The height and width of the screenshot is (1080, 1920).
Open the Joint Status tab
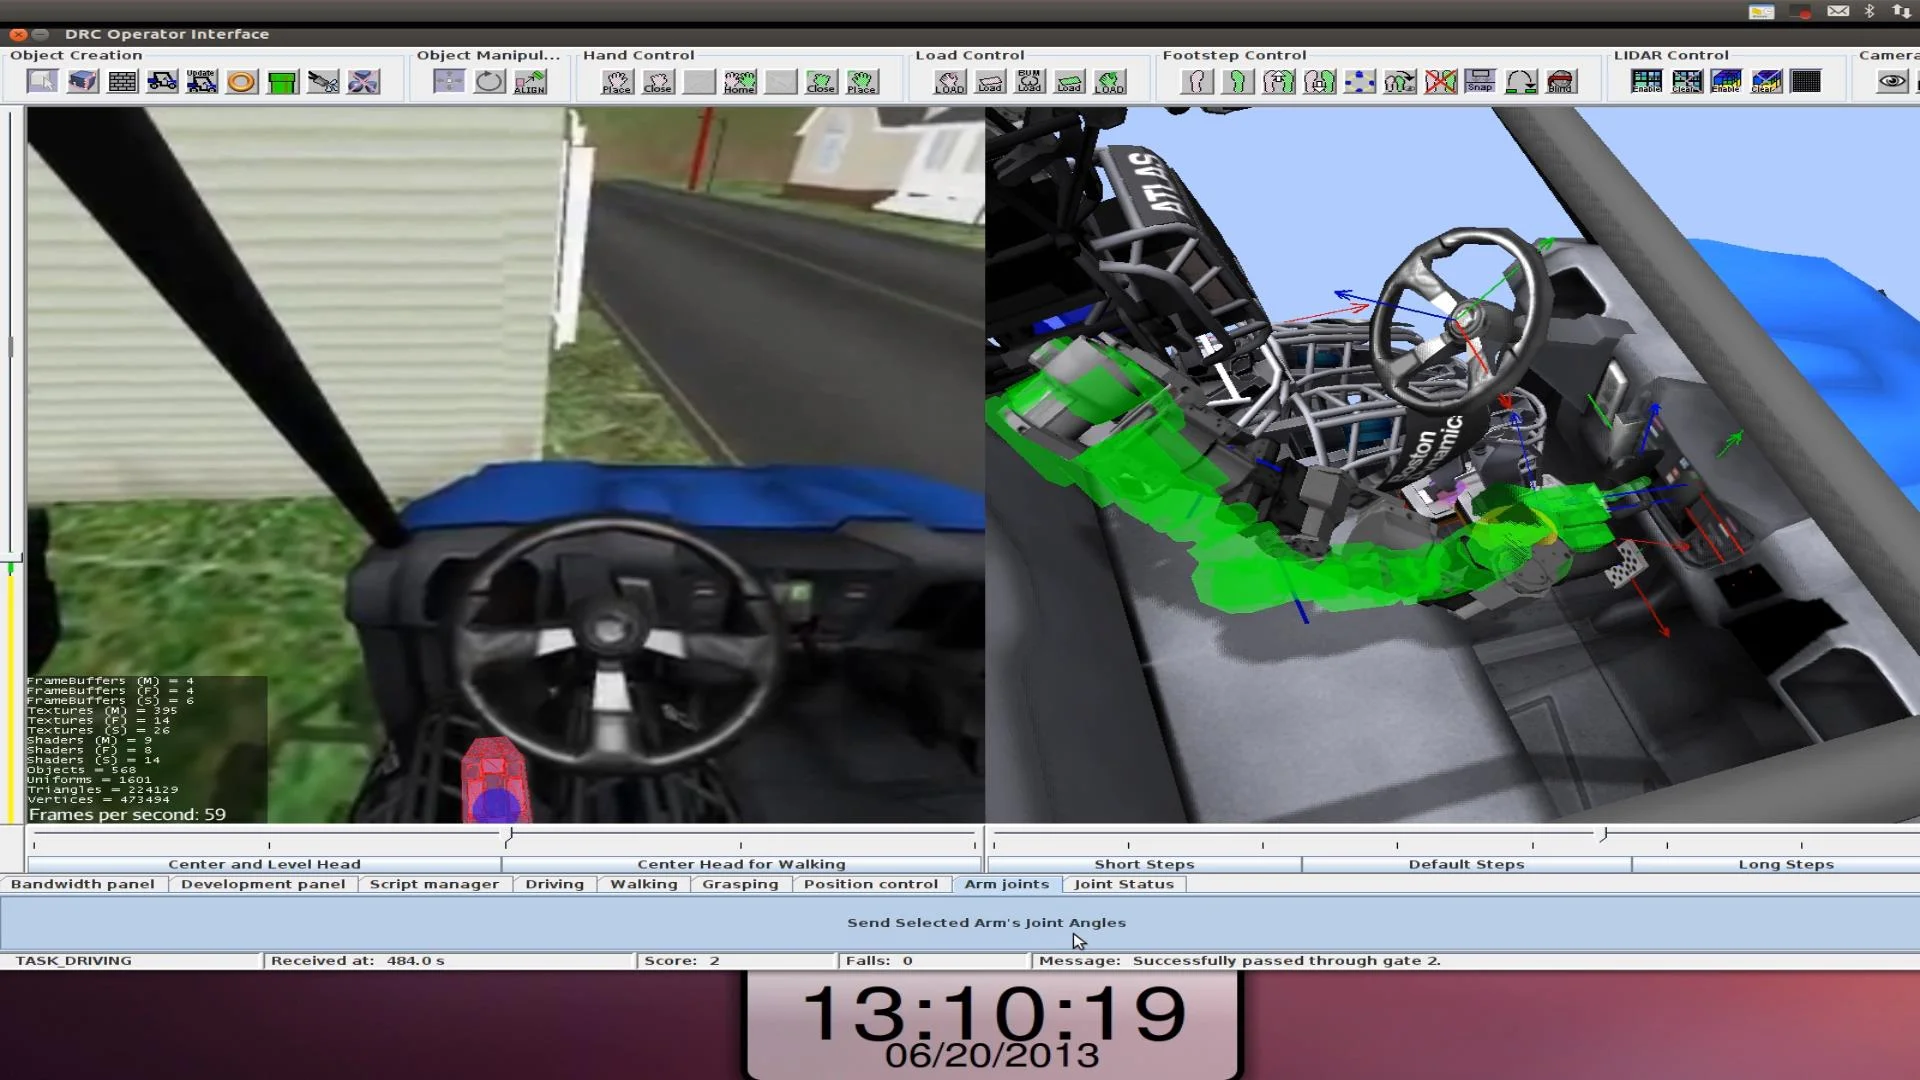(1125, 884)
